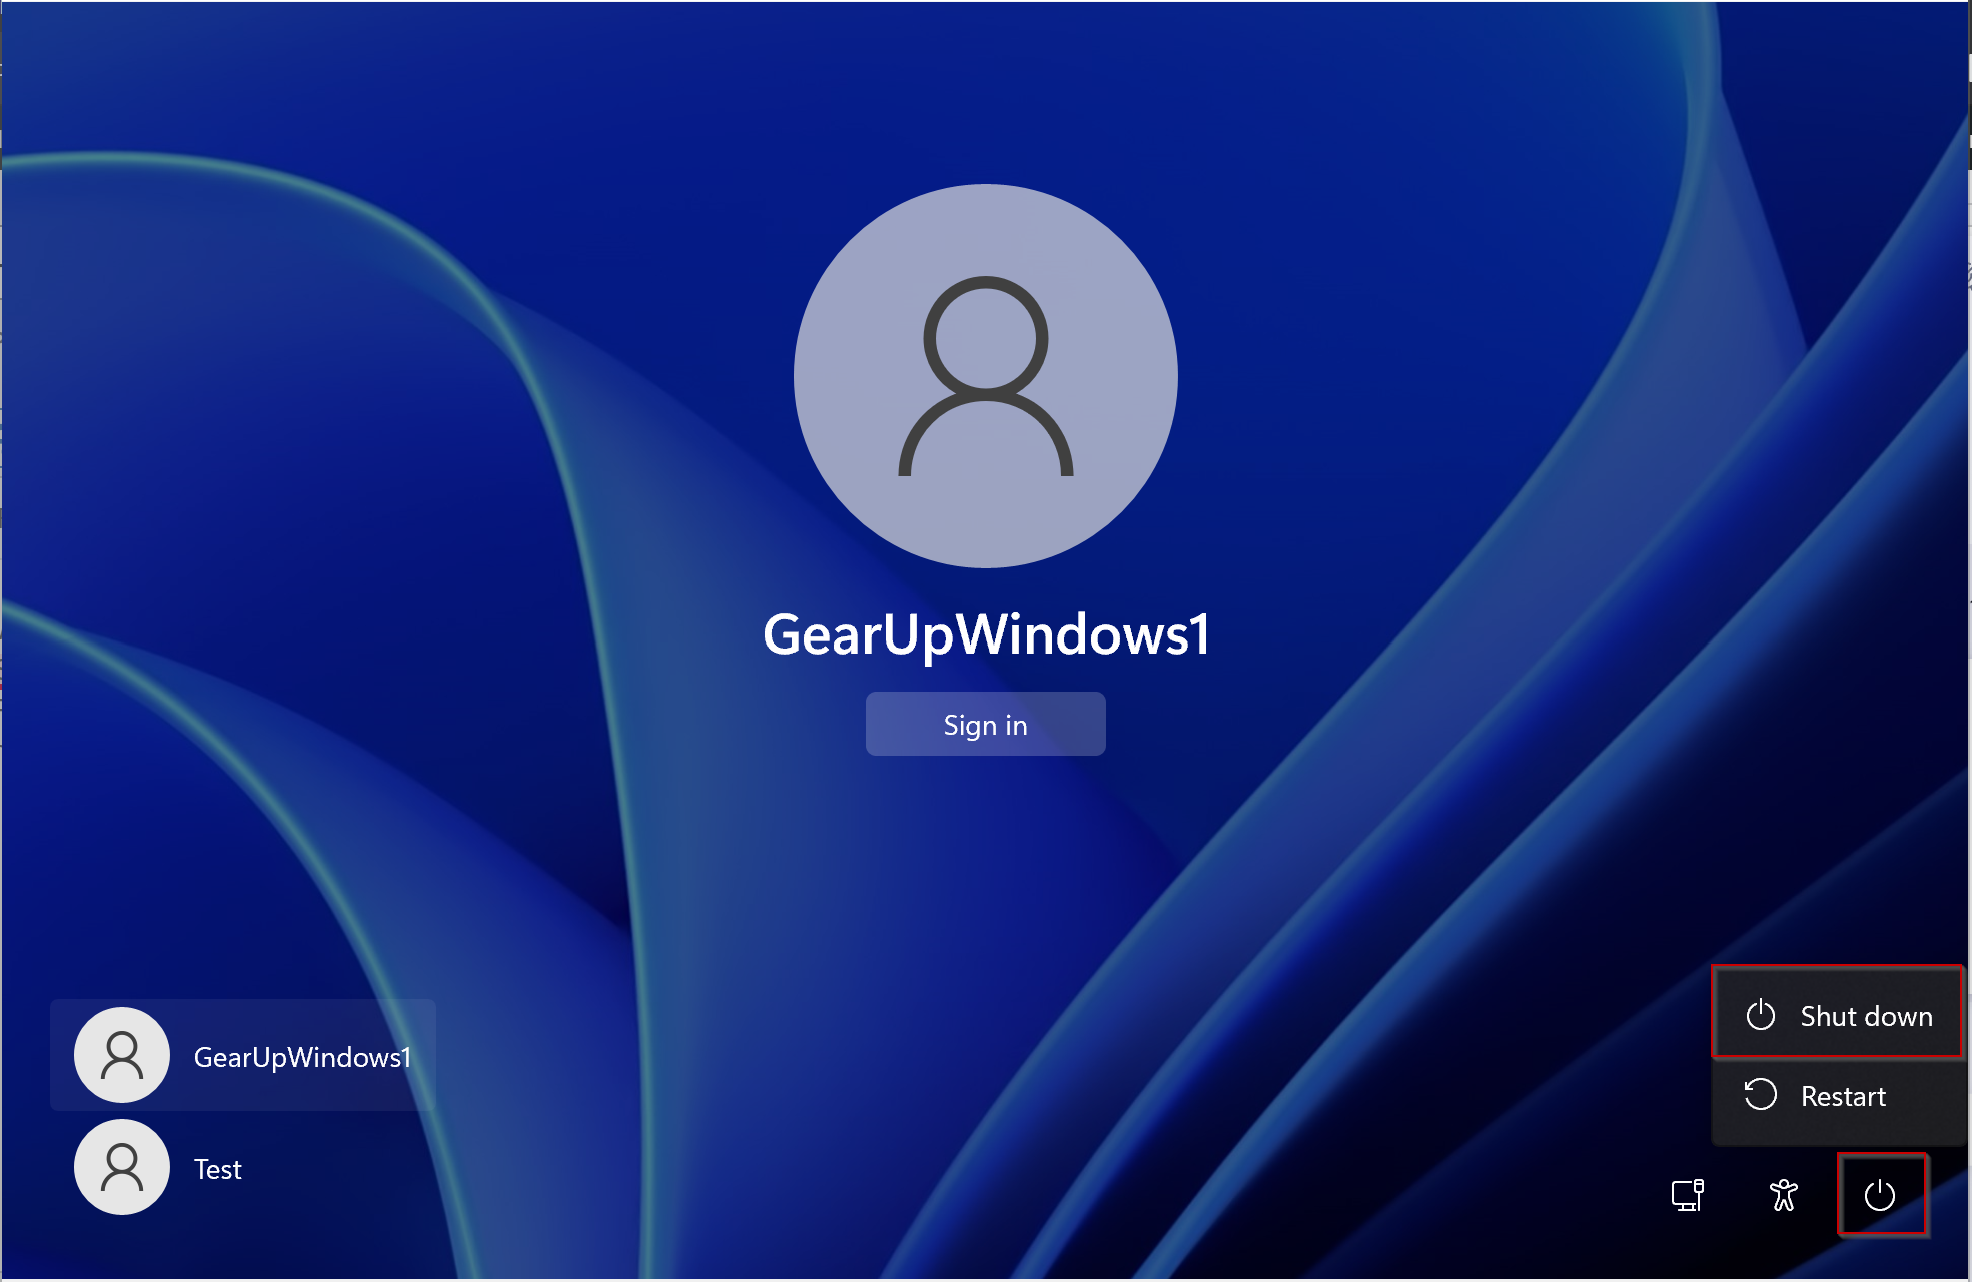The image size is (1972, 1282).
Task: Open the accessibility options icon
Action: (1783, 1195)
